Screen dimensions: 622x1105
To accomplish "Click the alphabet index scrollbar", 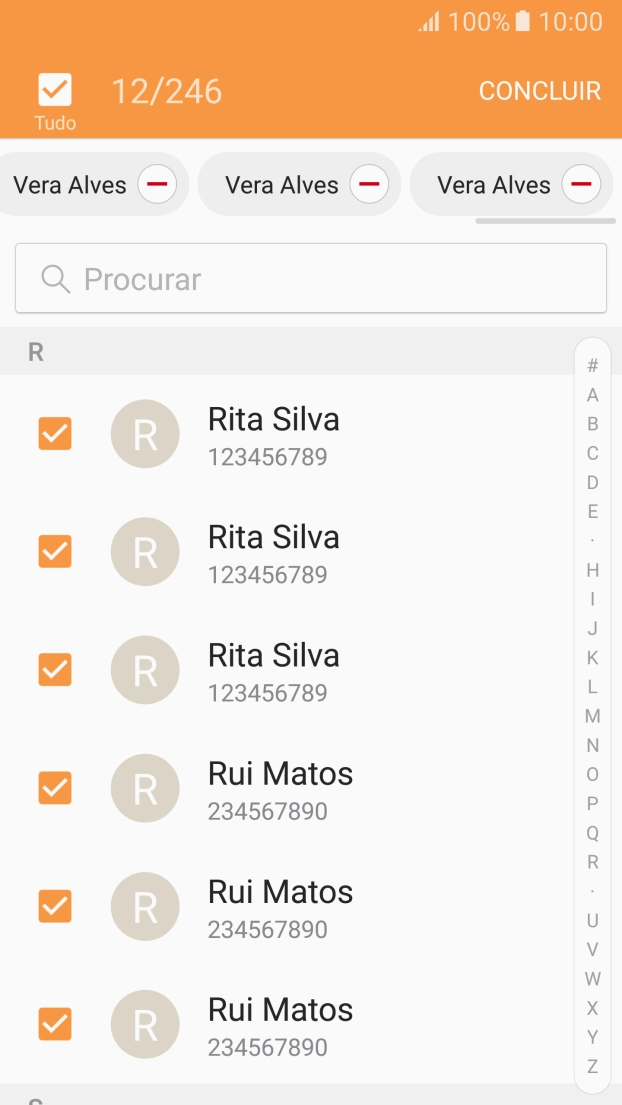I will (592, 716).
